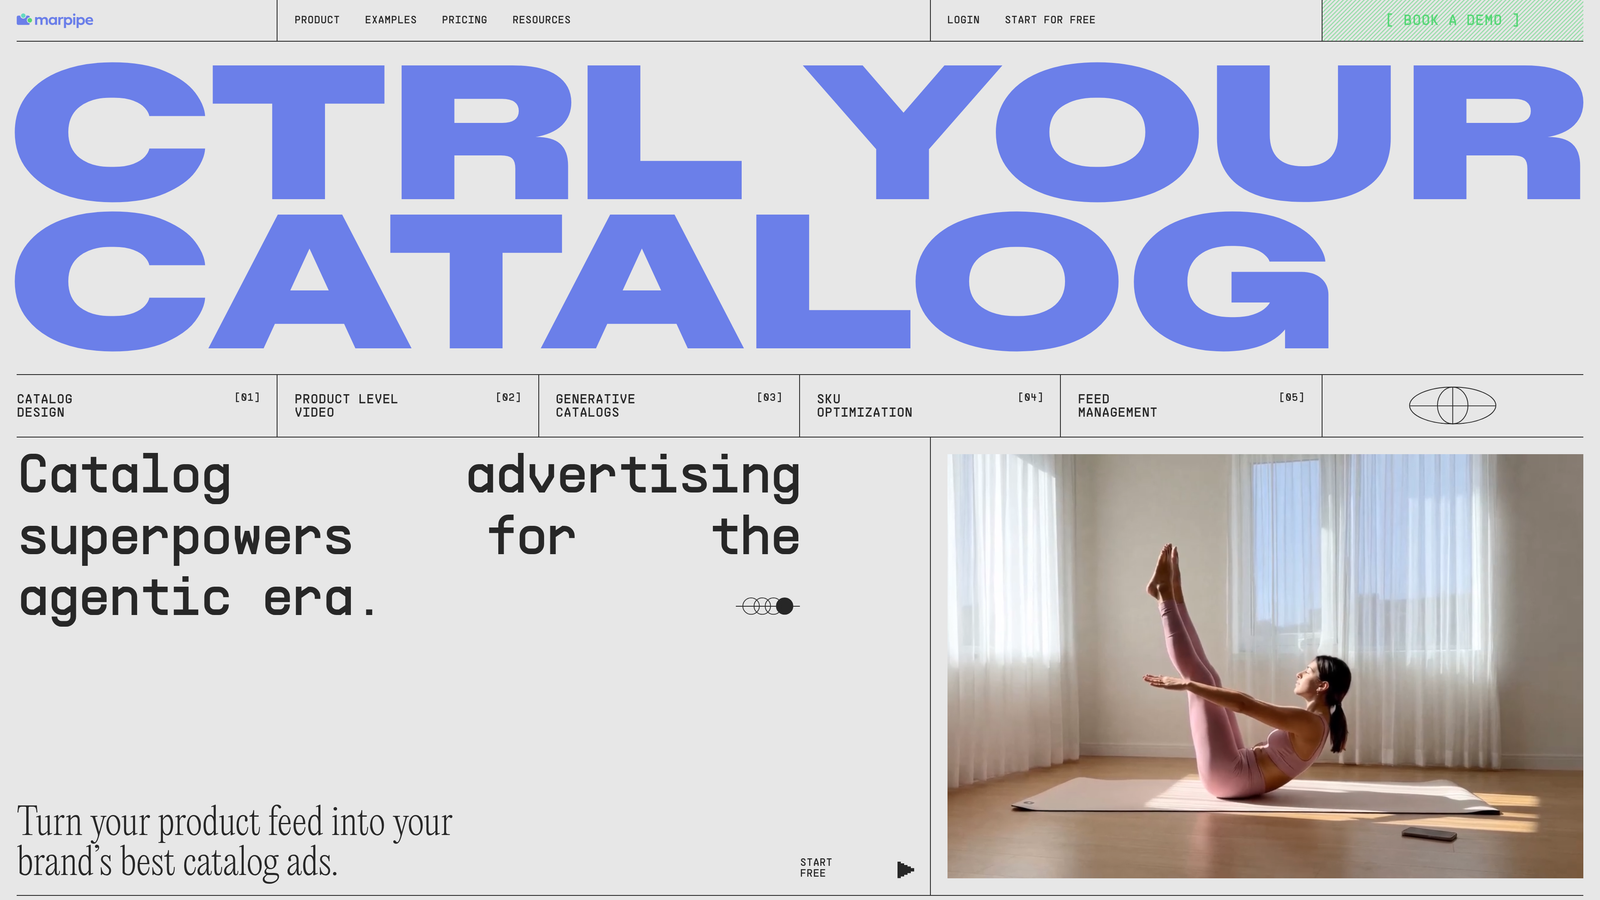1600x900 pixels.
Task: Open the Examples menu
Action: pyautogui.click(x=390, y=20)
